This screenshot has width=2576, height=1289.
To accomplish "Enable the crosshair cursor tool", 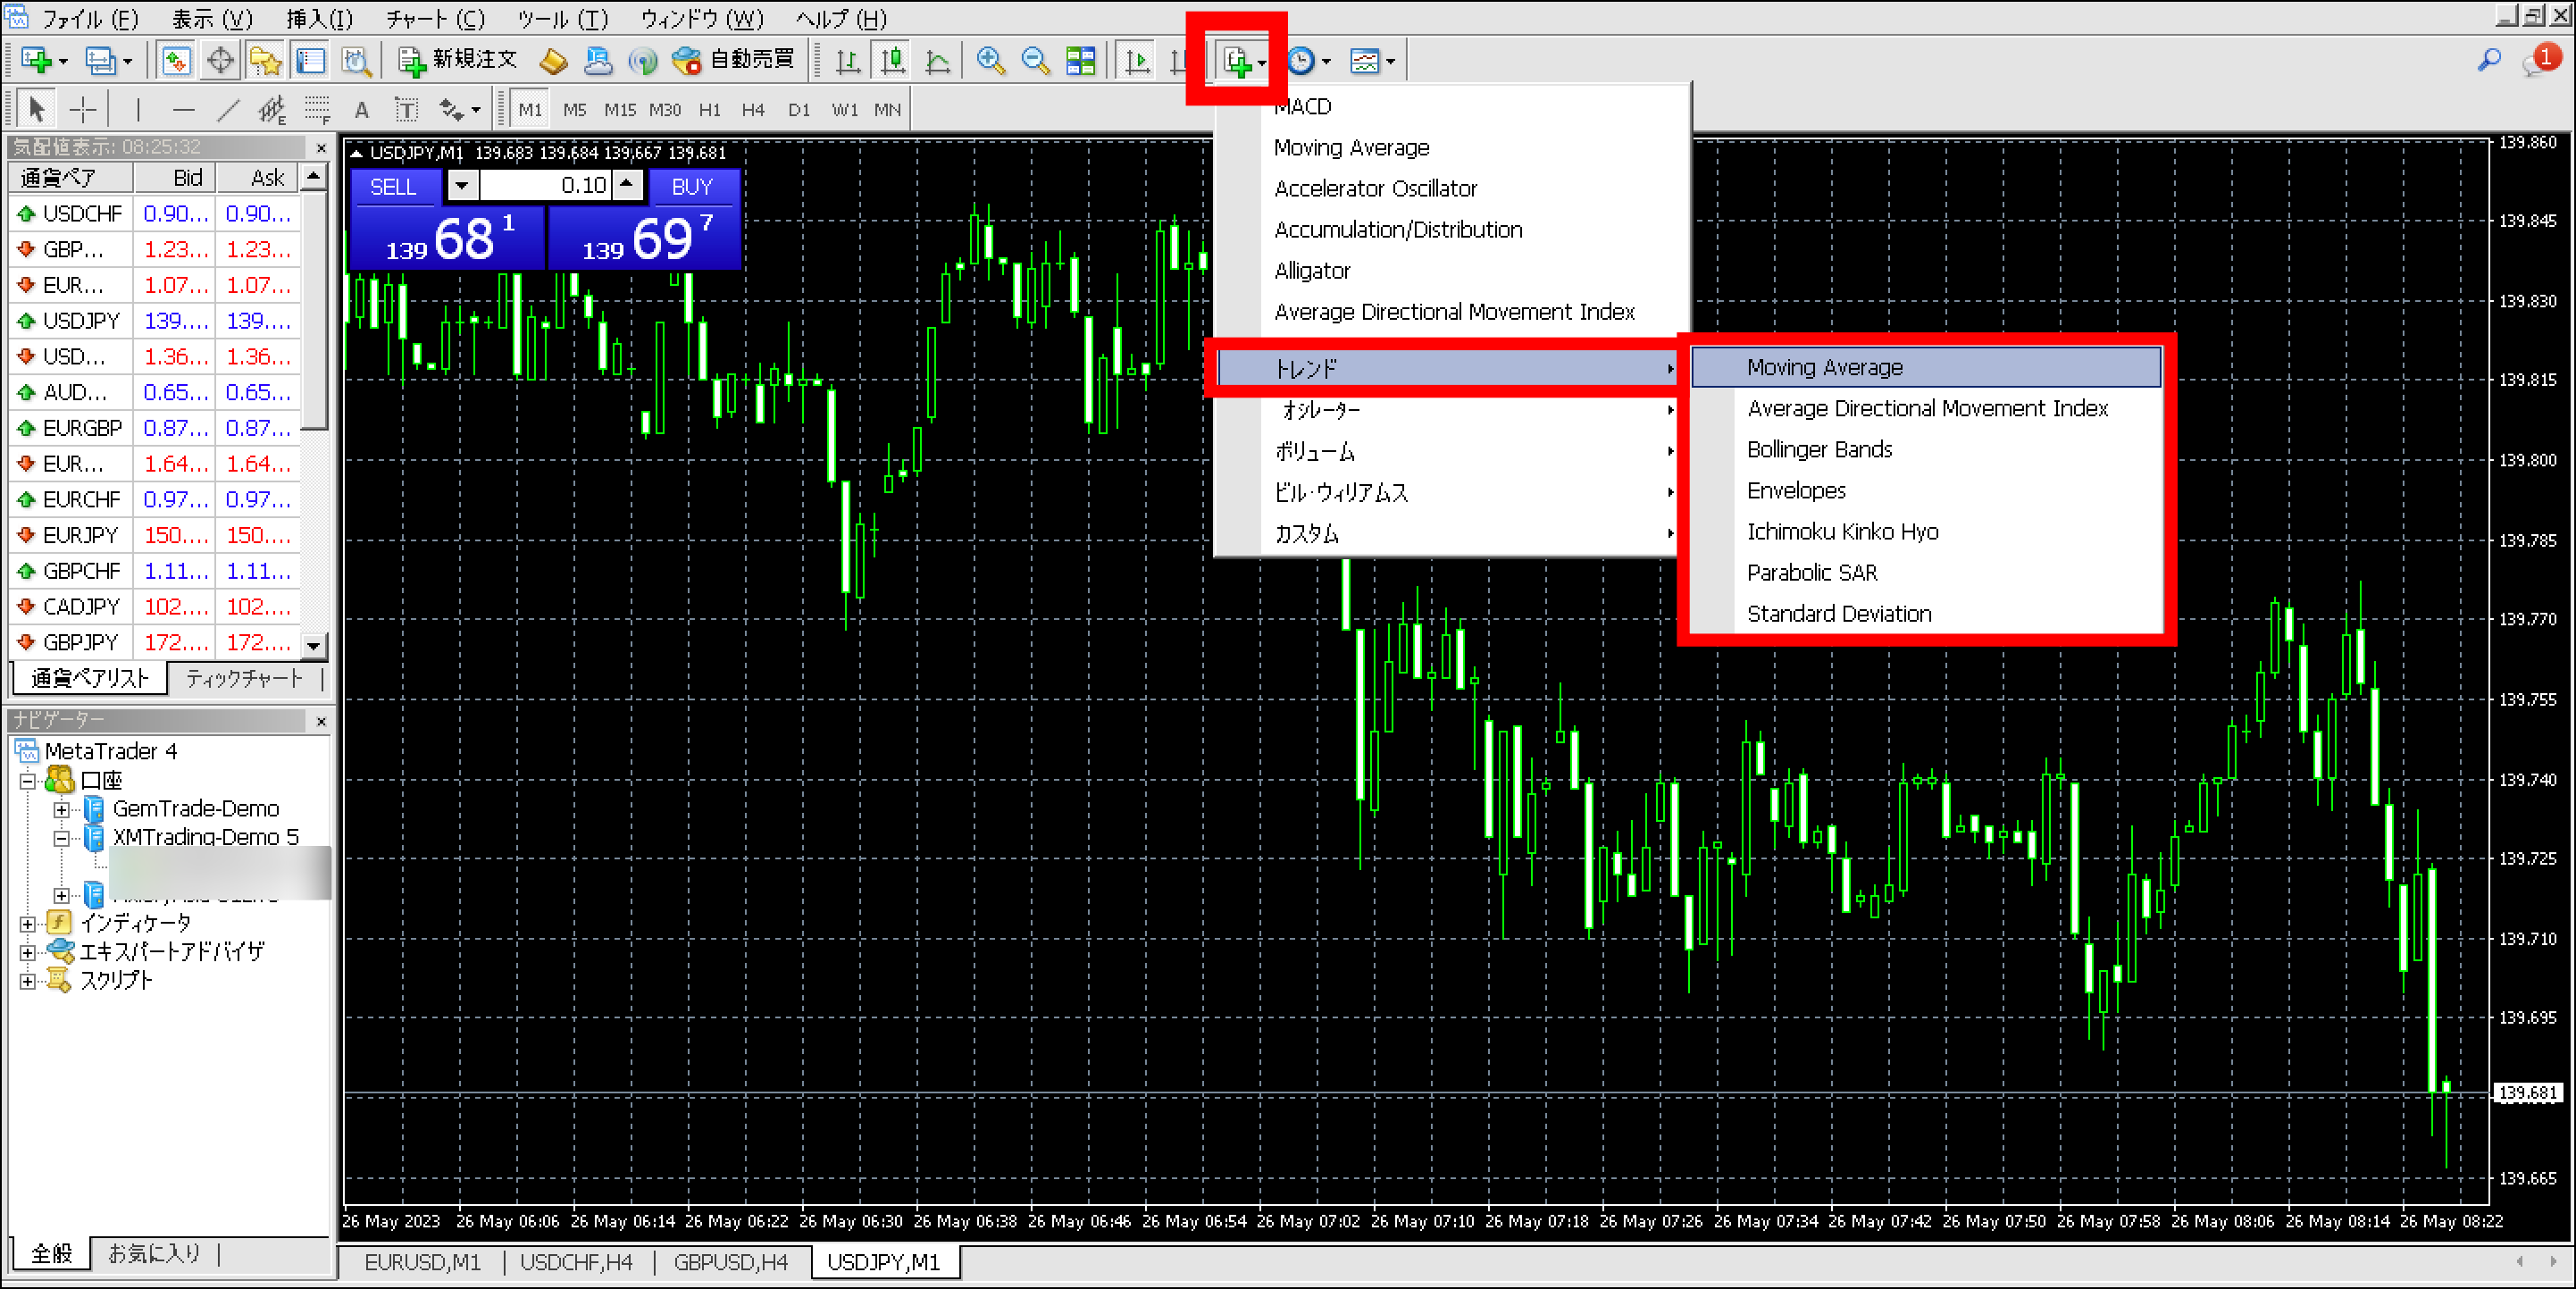I will tap(84, 108).
